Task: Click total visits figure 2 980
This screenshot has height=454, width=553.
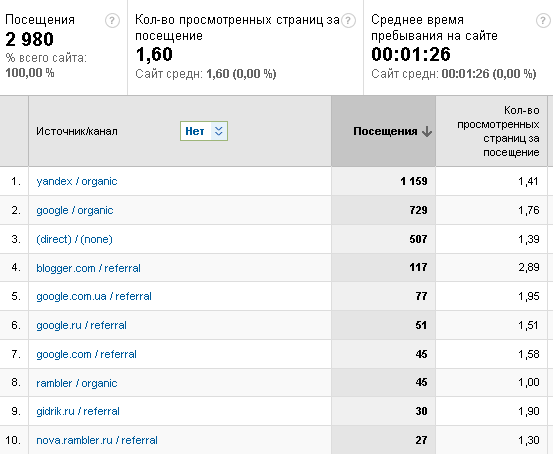Action: [29, 39]
